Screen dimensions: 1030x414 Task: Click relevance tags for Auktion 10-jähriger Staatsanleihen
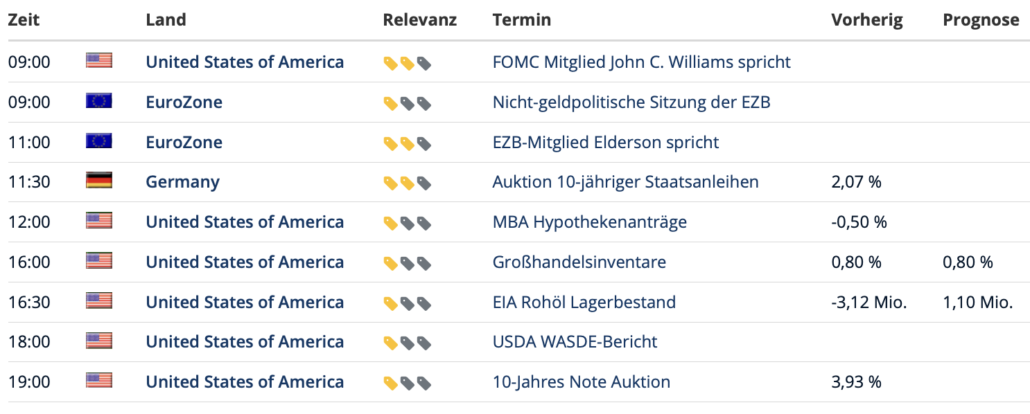(407, 183)
